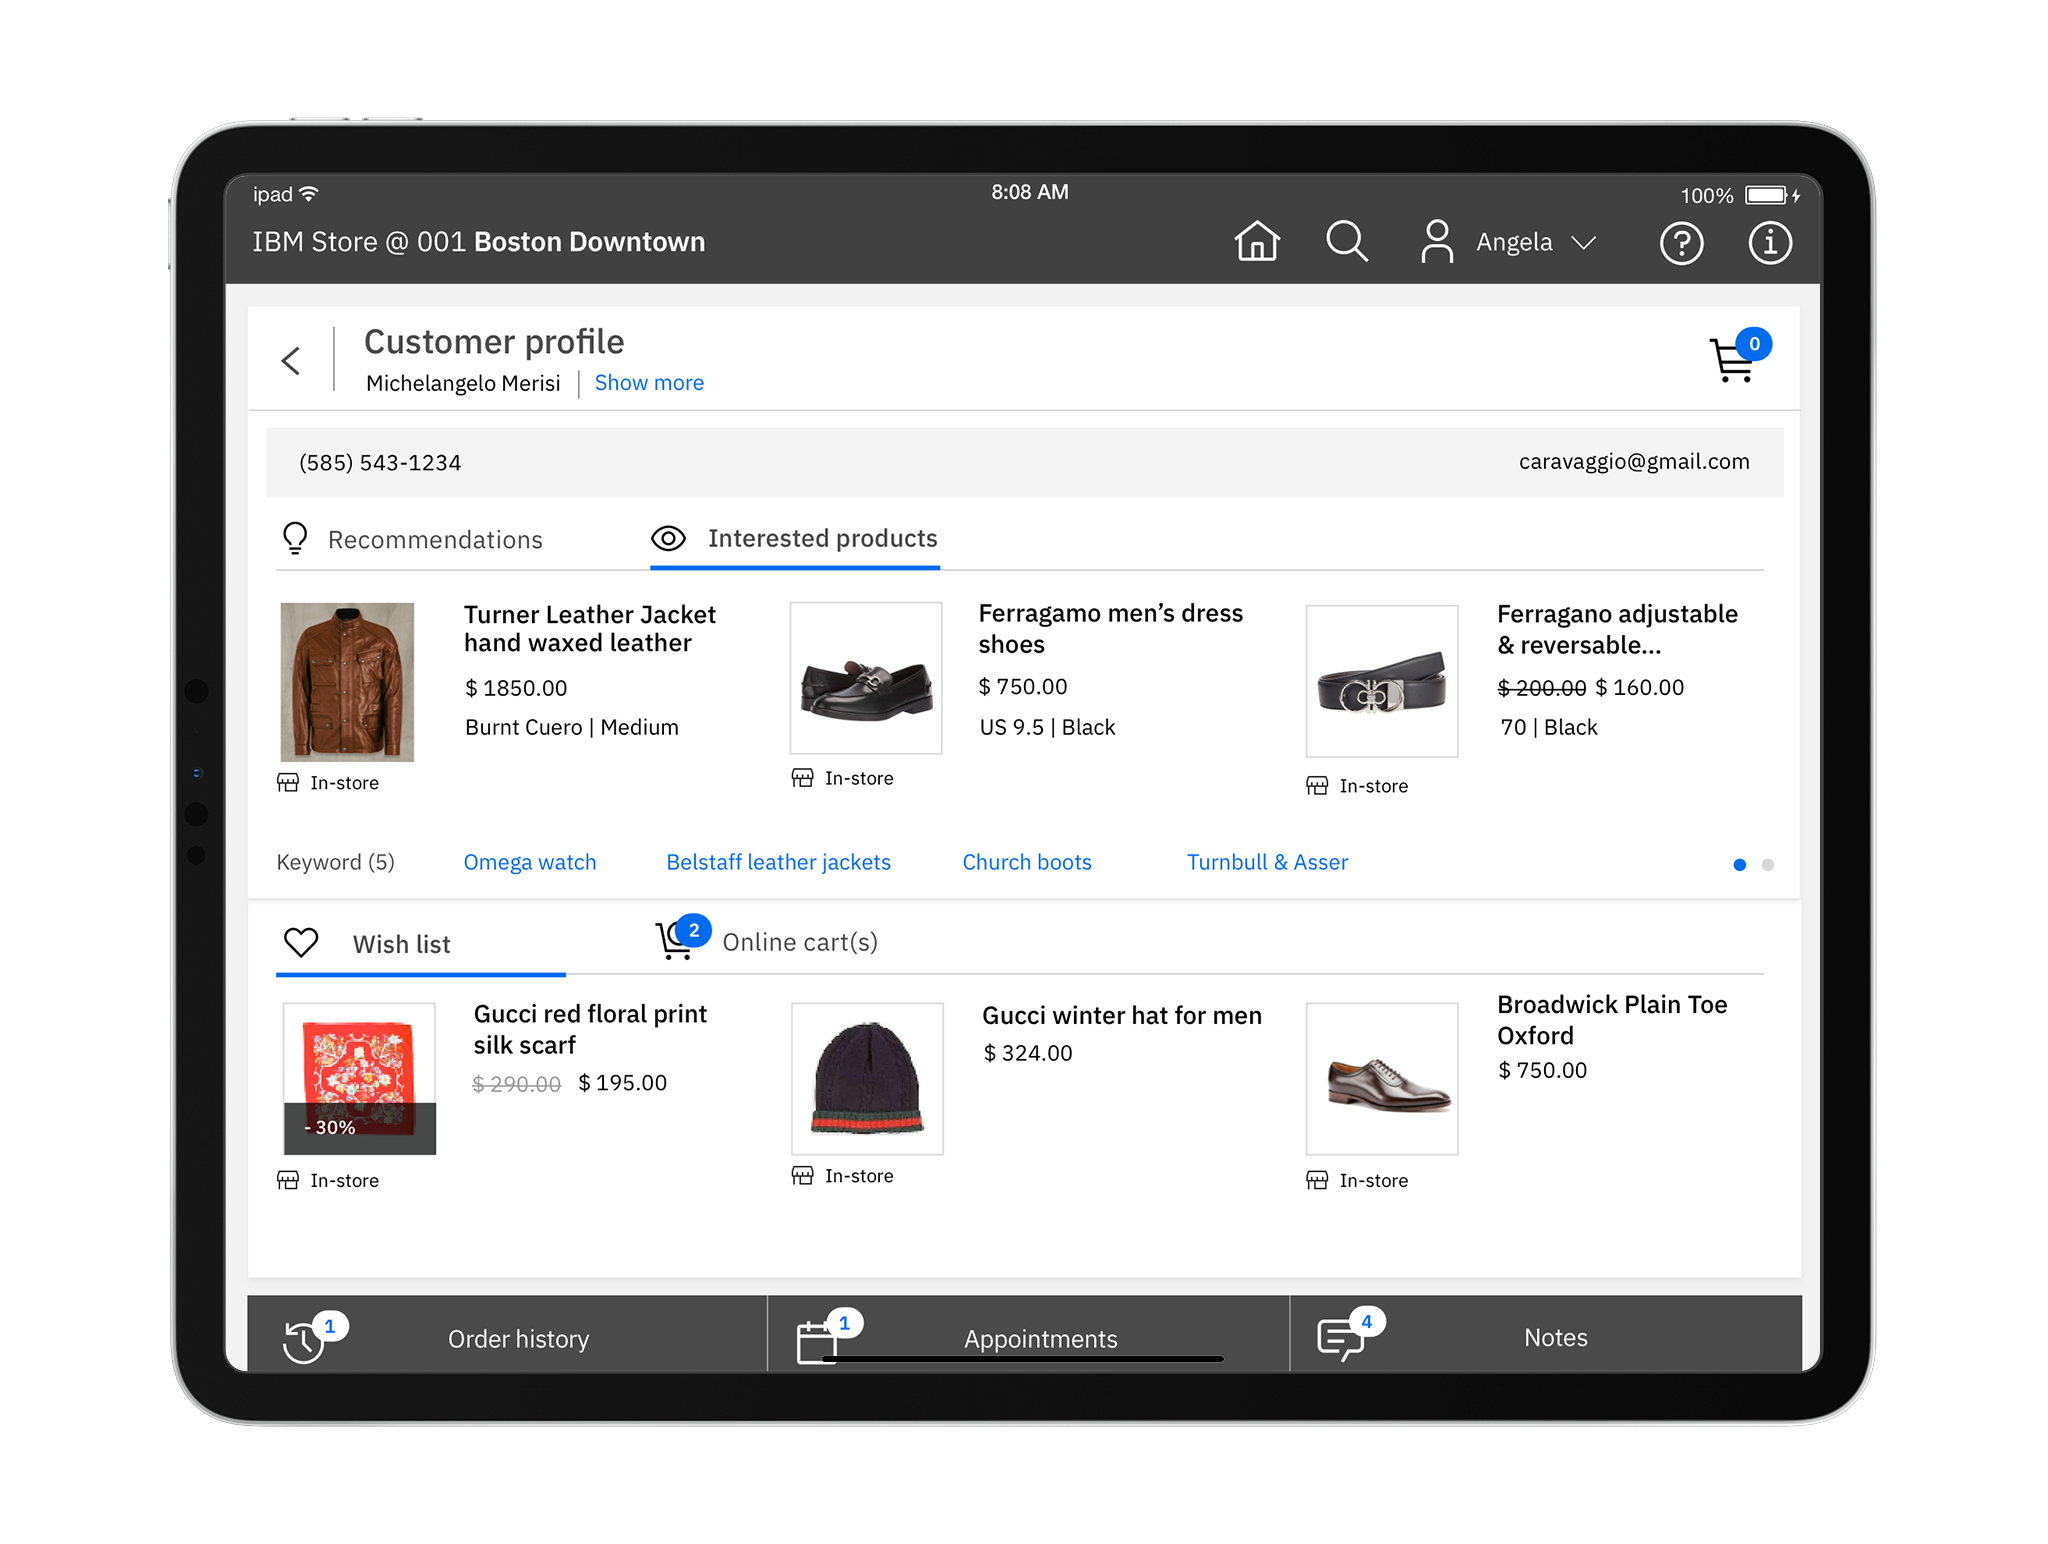Switch to the Recommendations tab
This screenshot has width=2048, height=1544.
[434, 540]
